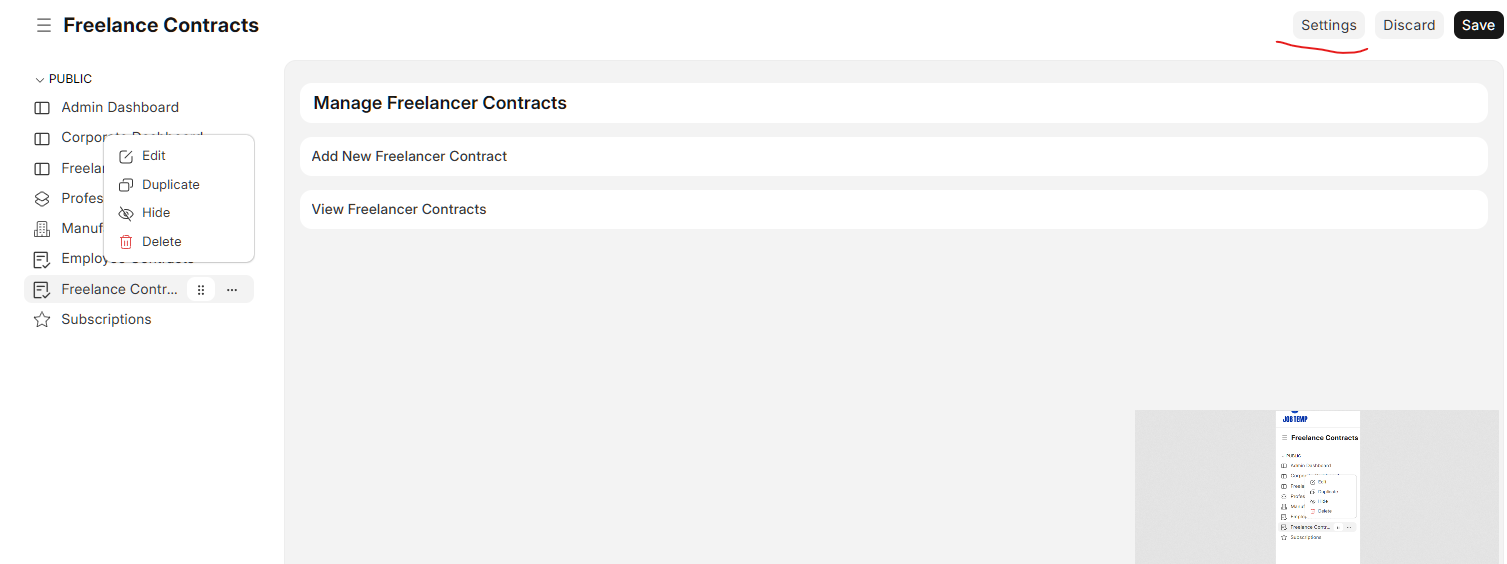Click the Subscriptions star icon
The image size is (1507, 564).
(x=42, y=320)
